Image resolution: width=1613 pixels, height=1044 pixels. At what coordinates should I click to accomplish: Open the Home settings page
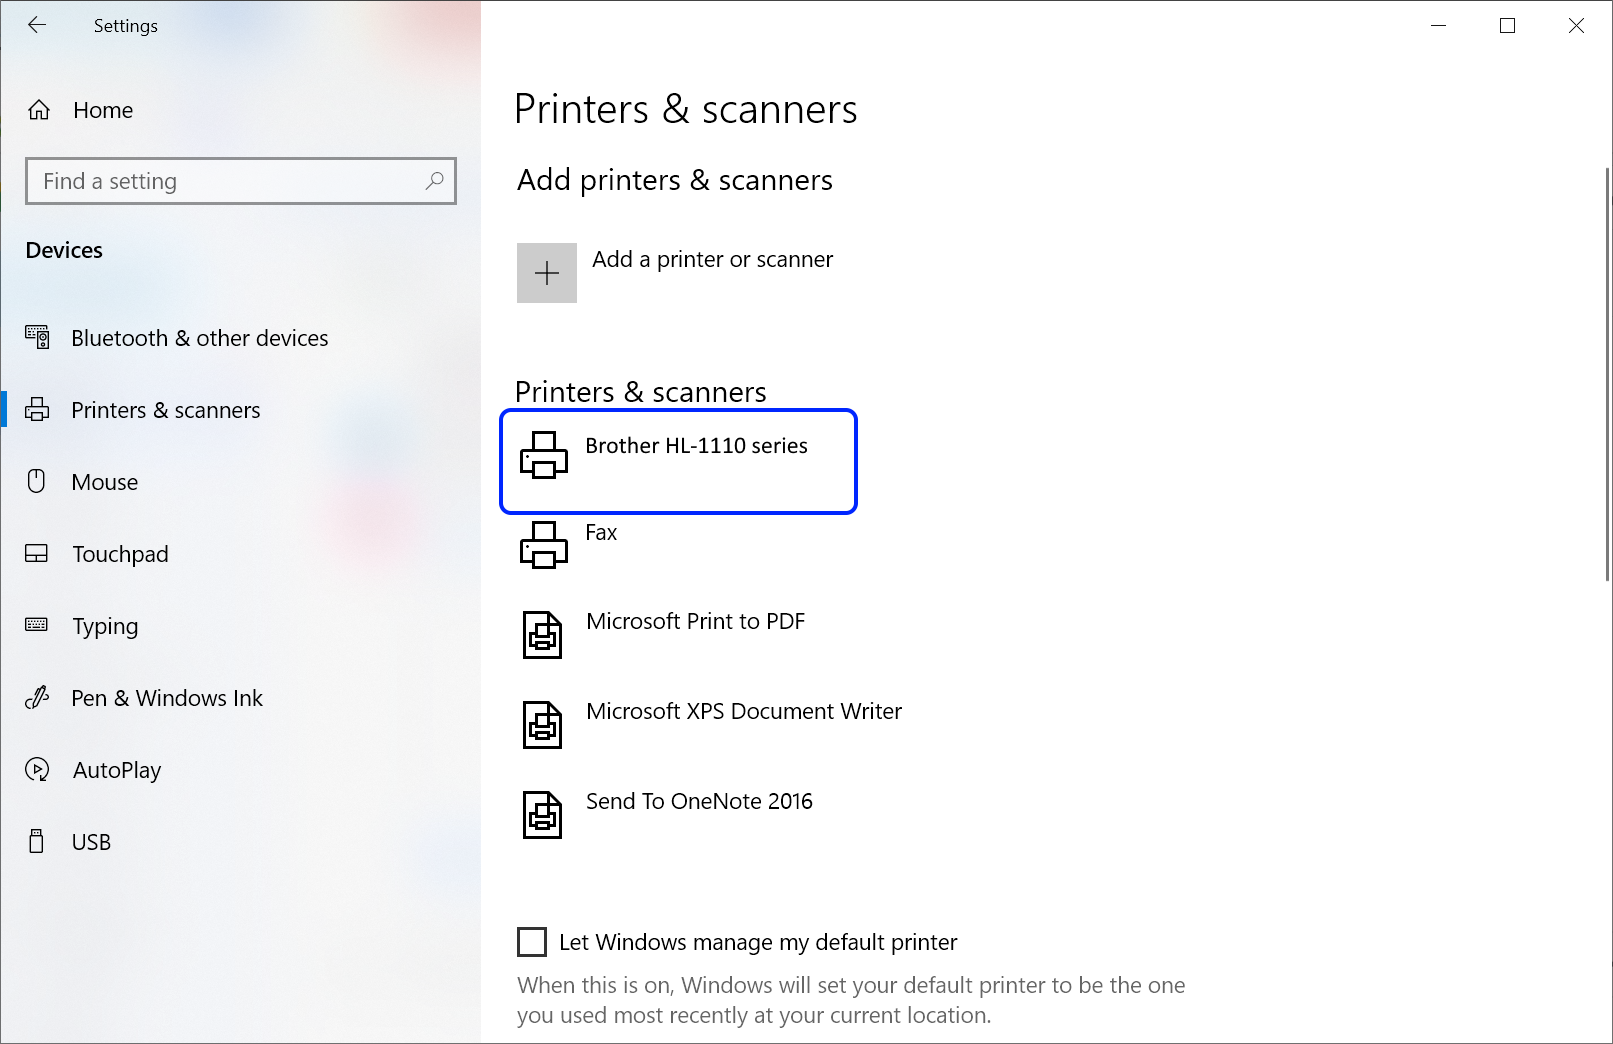pyautogui.click(x=103, y=110)
